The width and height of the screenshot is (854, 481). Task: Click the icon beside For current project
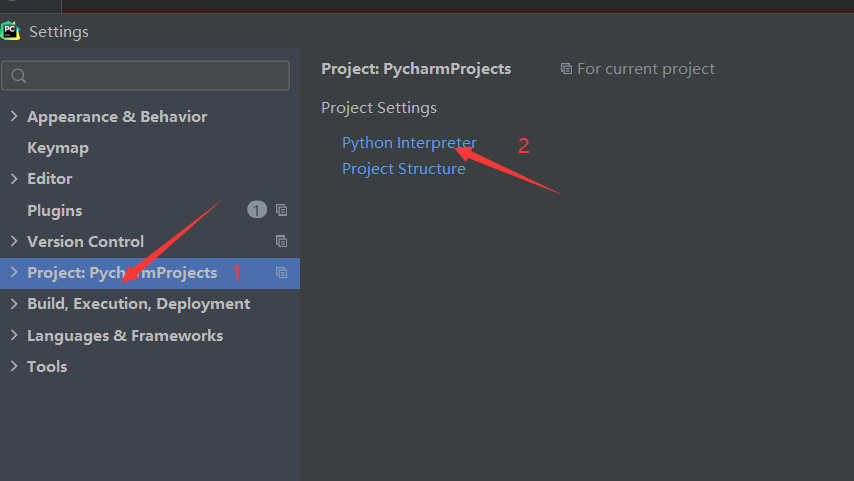[x=566, y=69]
